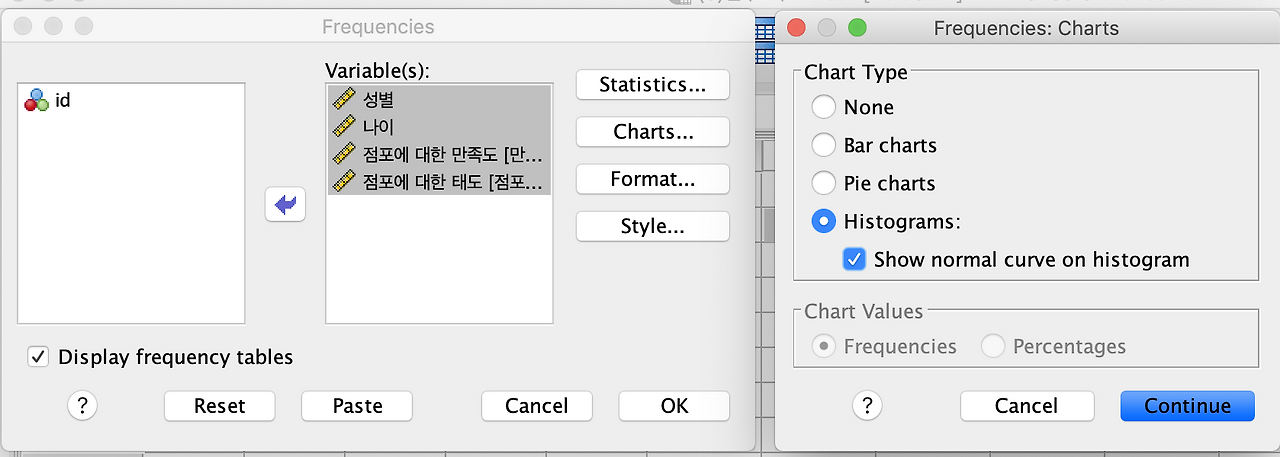Choose Bar charts option
1280x457 pixels.
[824, 145]
